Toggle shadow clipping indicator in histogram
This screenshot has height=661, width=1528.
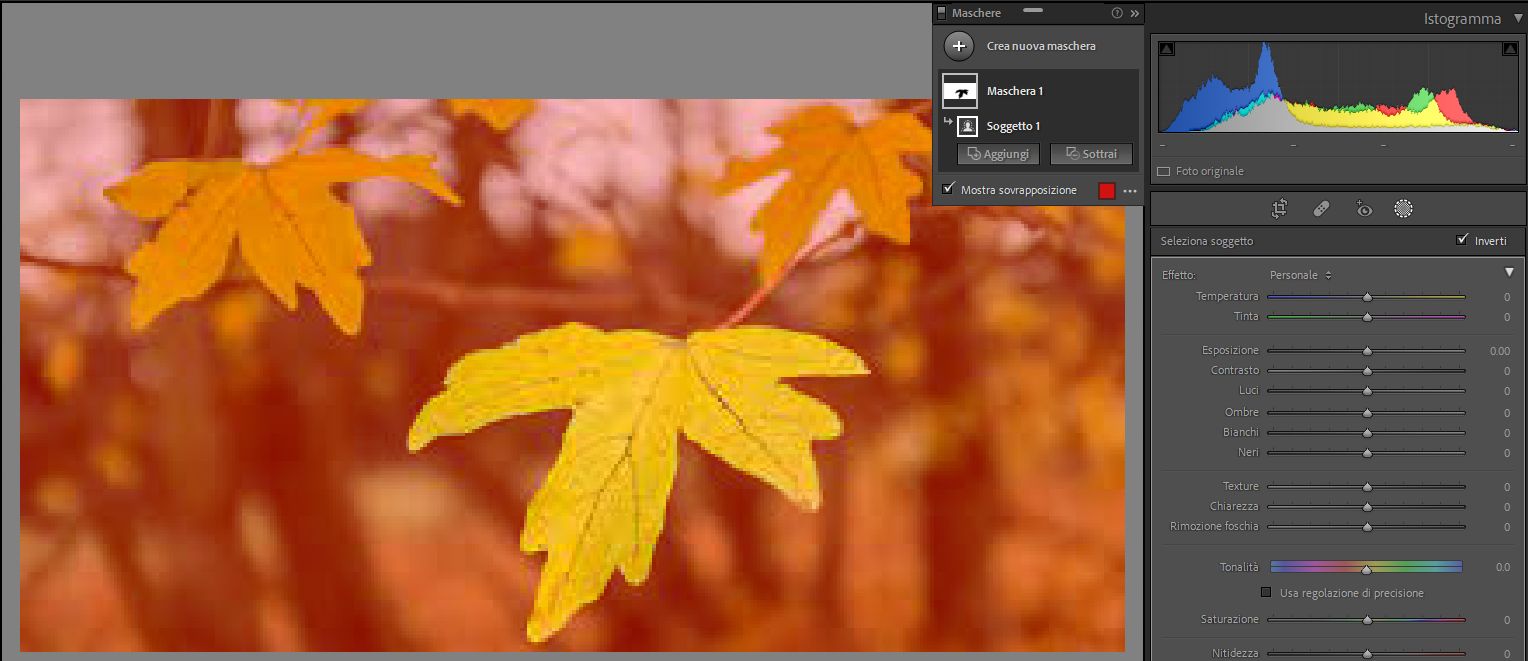[x=1167, y=49]
